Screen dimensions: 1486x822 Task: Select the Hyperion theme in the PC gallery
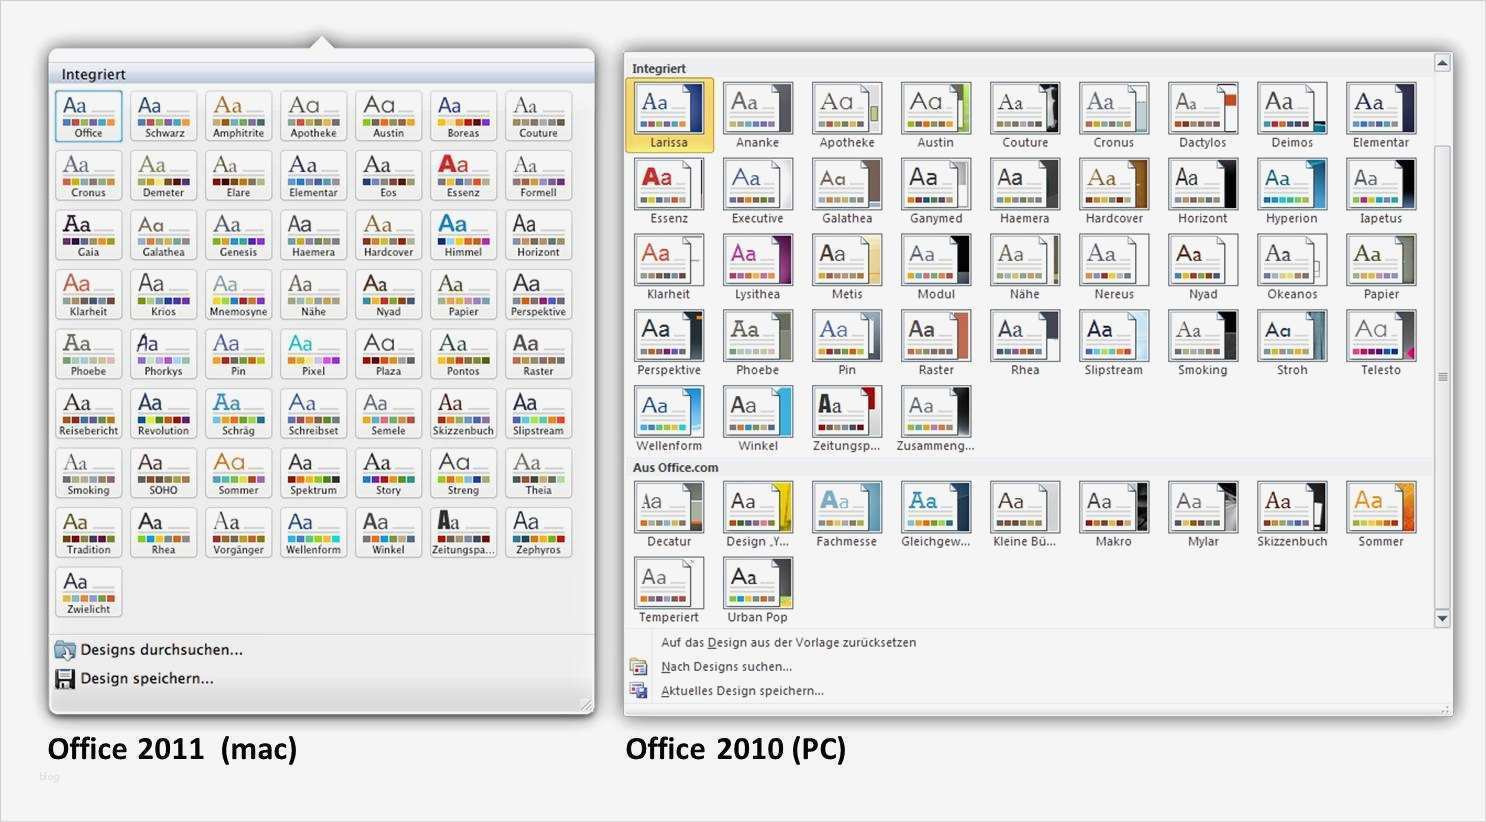tap(1292, 191)
